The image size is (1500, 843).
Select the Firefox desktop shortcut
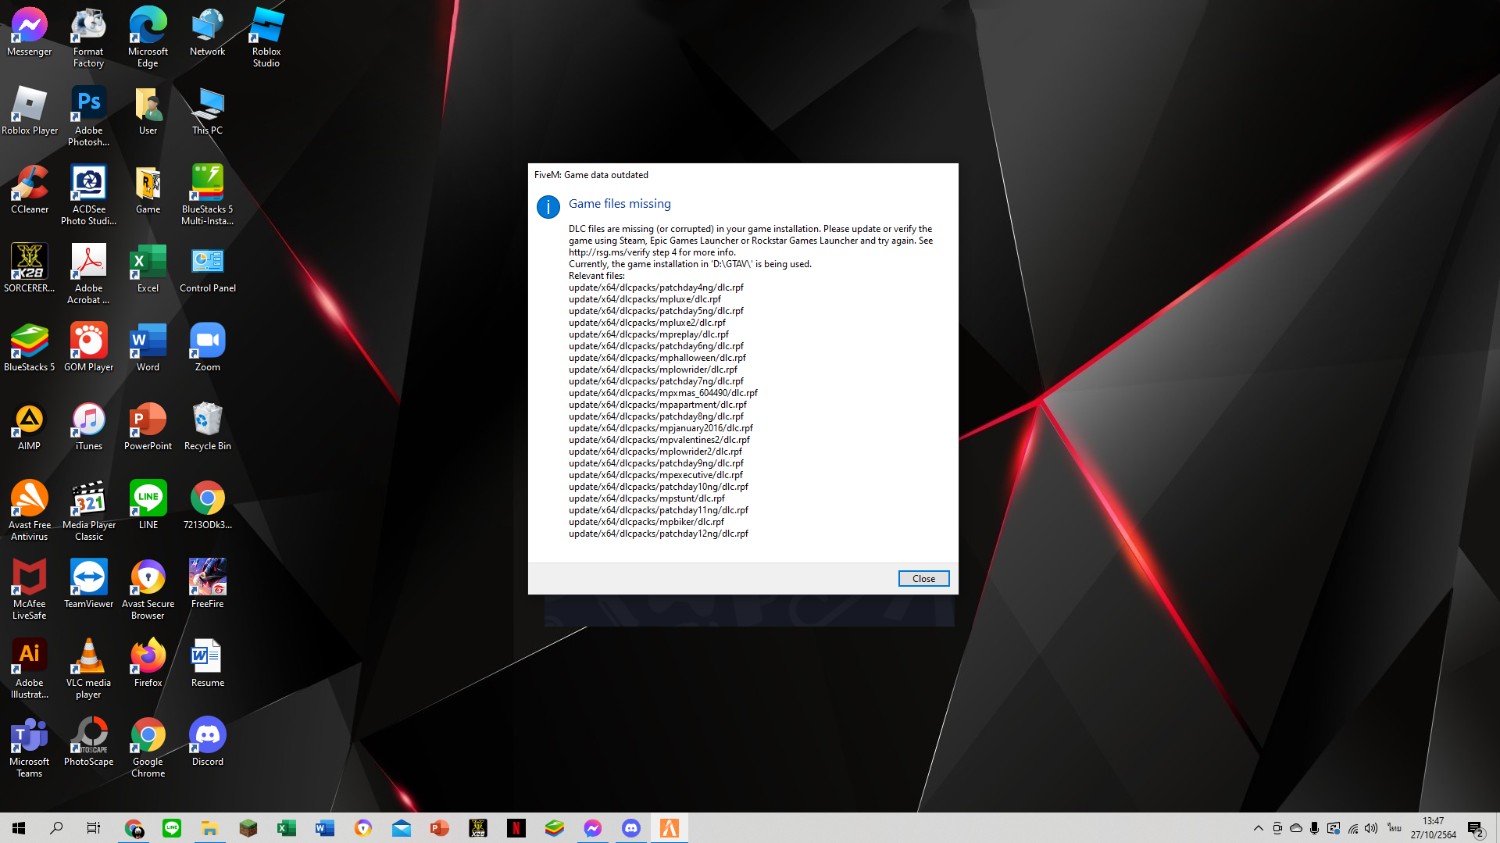pyautogui.click(x=148, y=665)
